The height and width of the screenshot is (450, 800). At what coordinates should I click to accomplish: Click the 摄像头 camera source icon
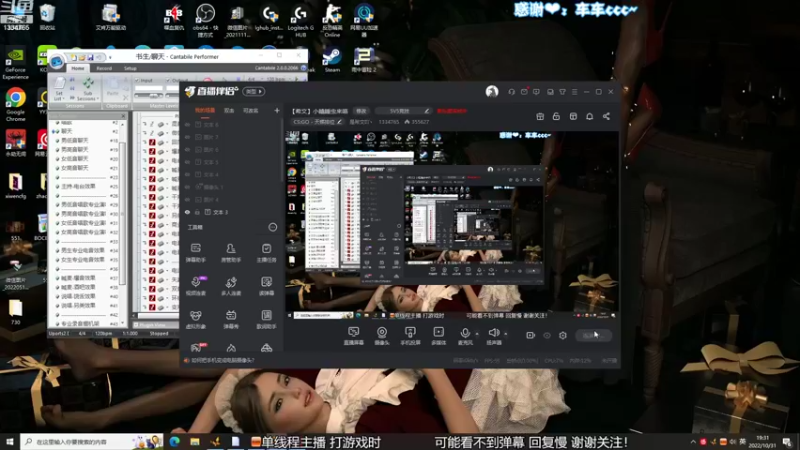381,333
